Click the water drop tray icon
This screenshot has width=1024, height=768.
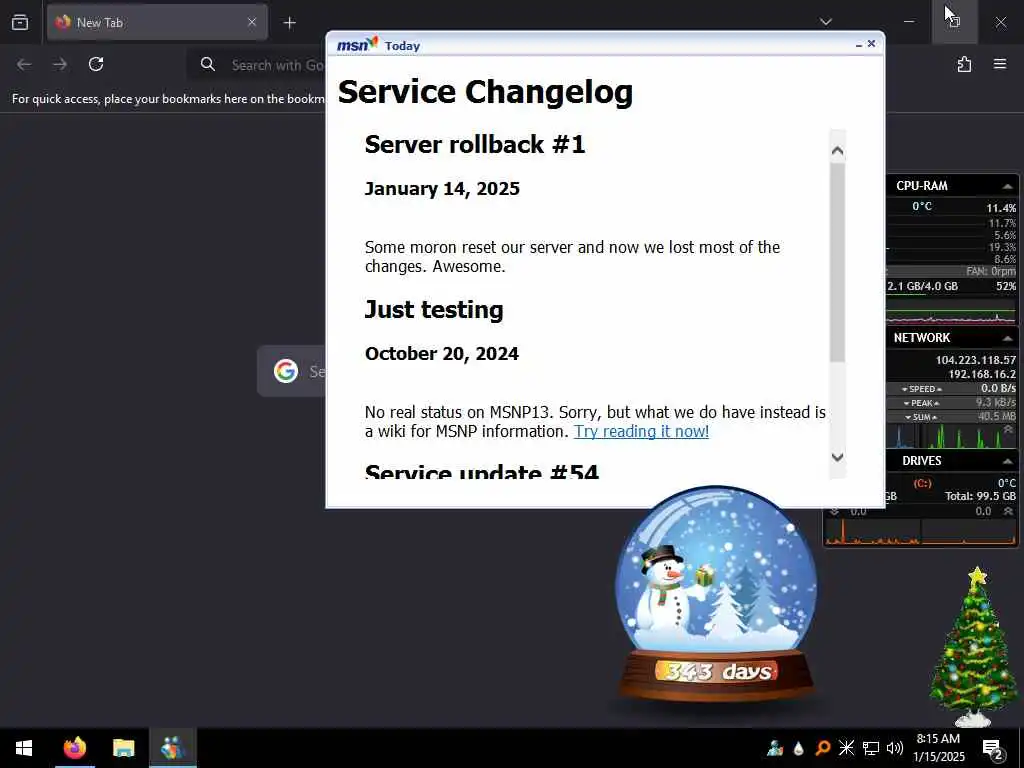(798, 748)
